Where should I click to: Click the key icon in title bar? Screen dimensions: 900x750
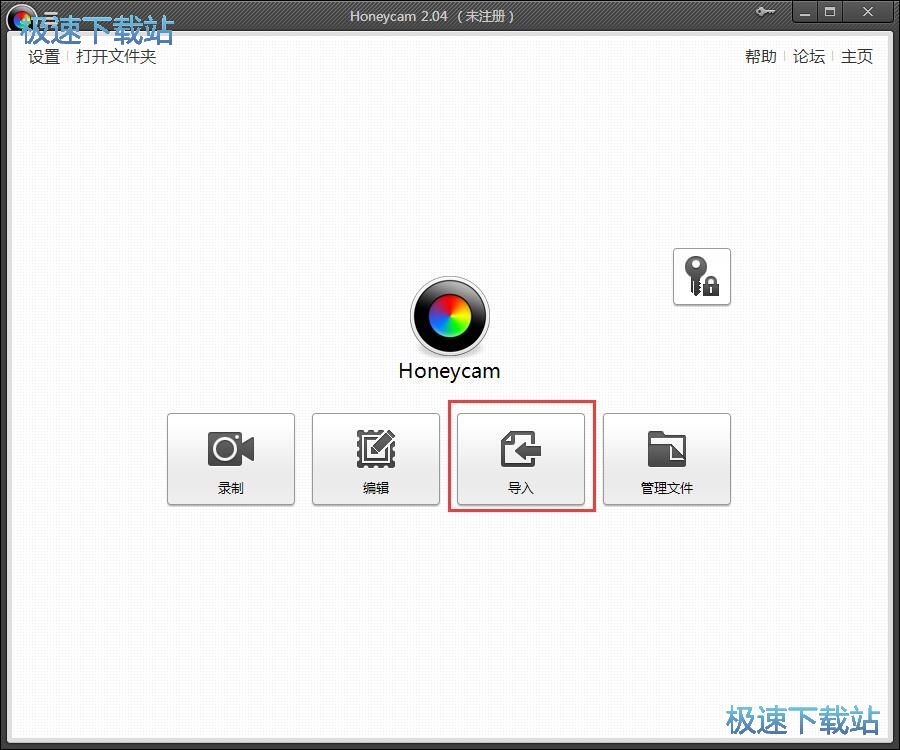pos(765,11)
